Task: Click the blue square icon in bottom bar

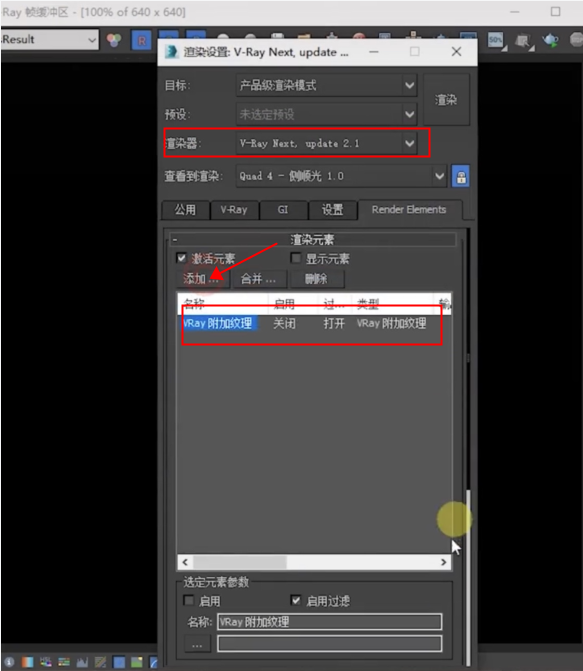Action: [x=119, y=662]
